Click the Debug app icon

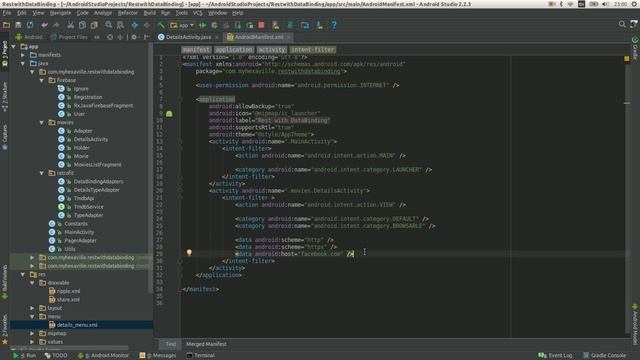click(214, 25)
